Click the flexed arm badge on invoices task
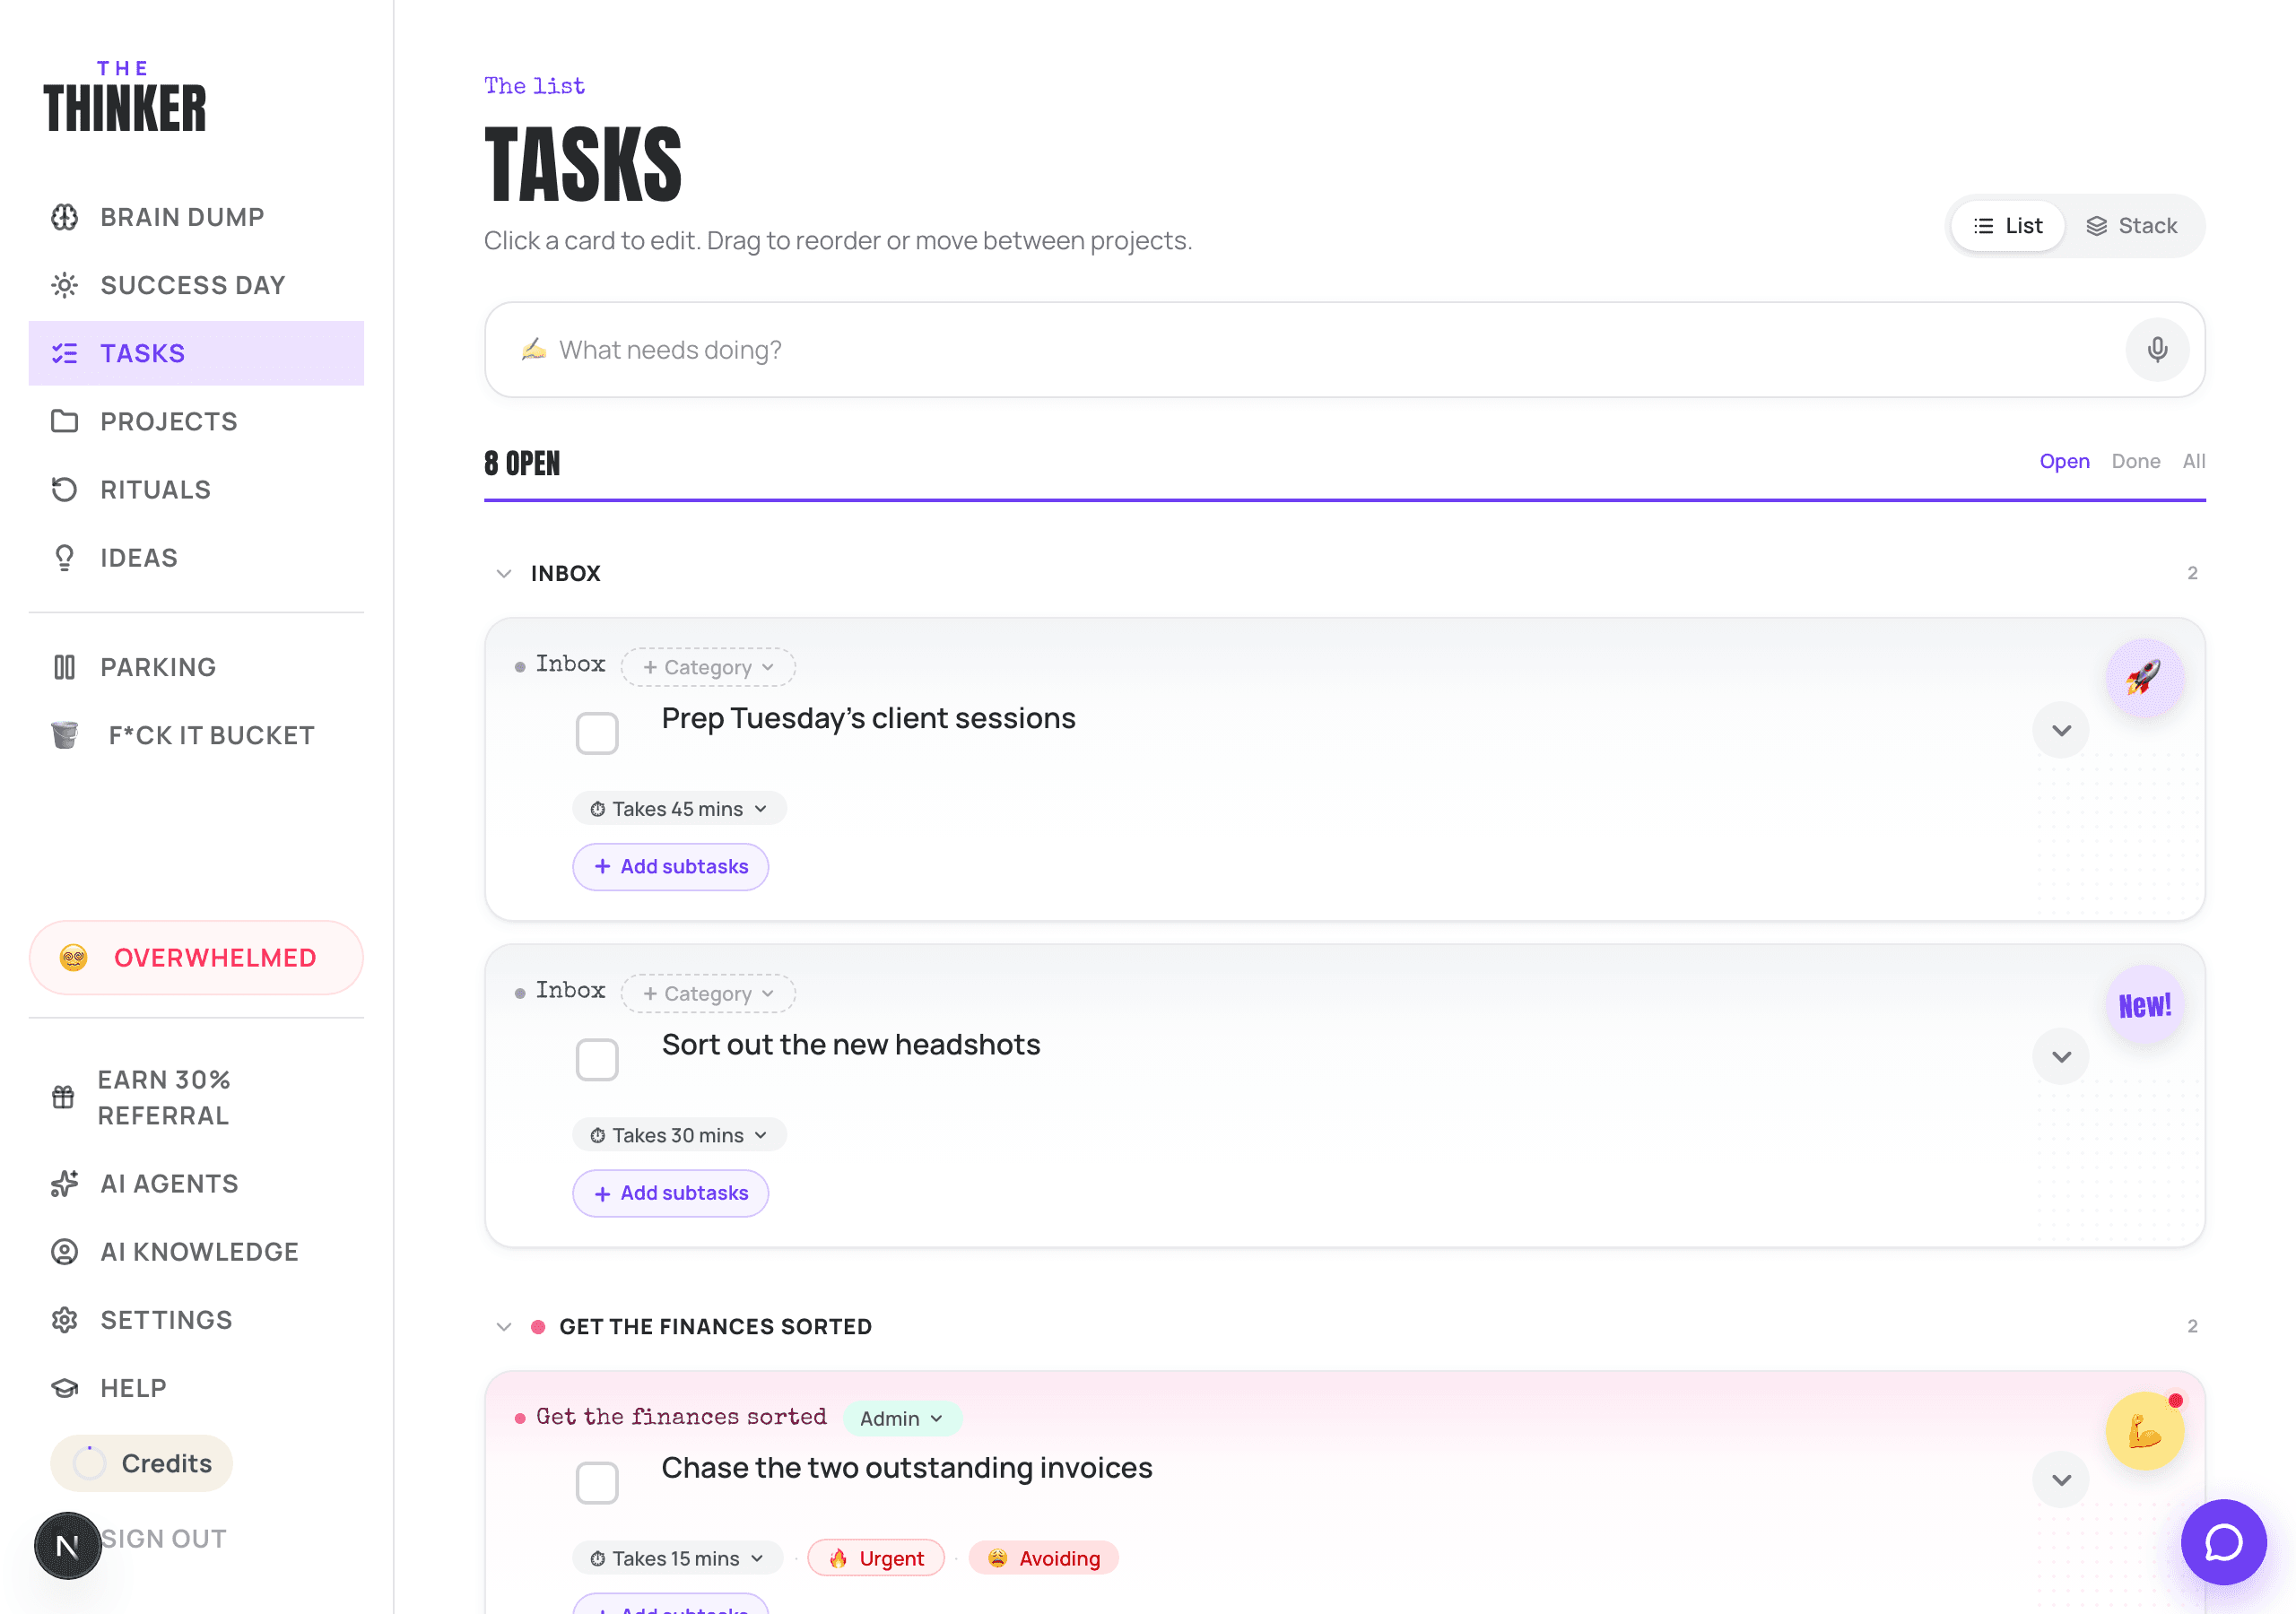Image resolution: width=2296 pixels, height=1614 pixels. [x=2144, y=1431]
